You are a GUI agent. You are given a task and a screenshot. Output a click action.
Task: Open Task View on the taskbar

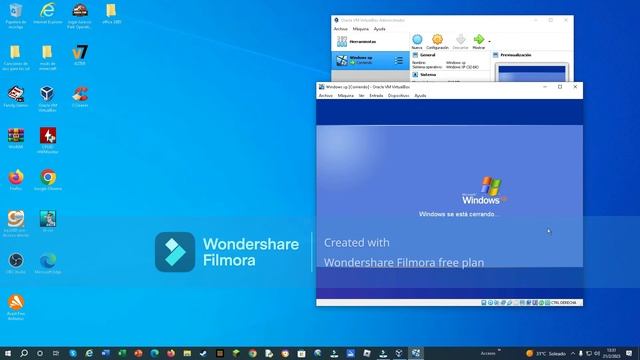[x=56, y=353]
